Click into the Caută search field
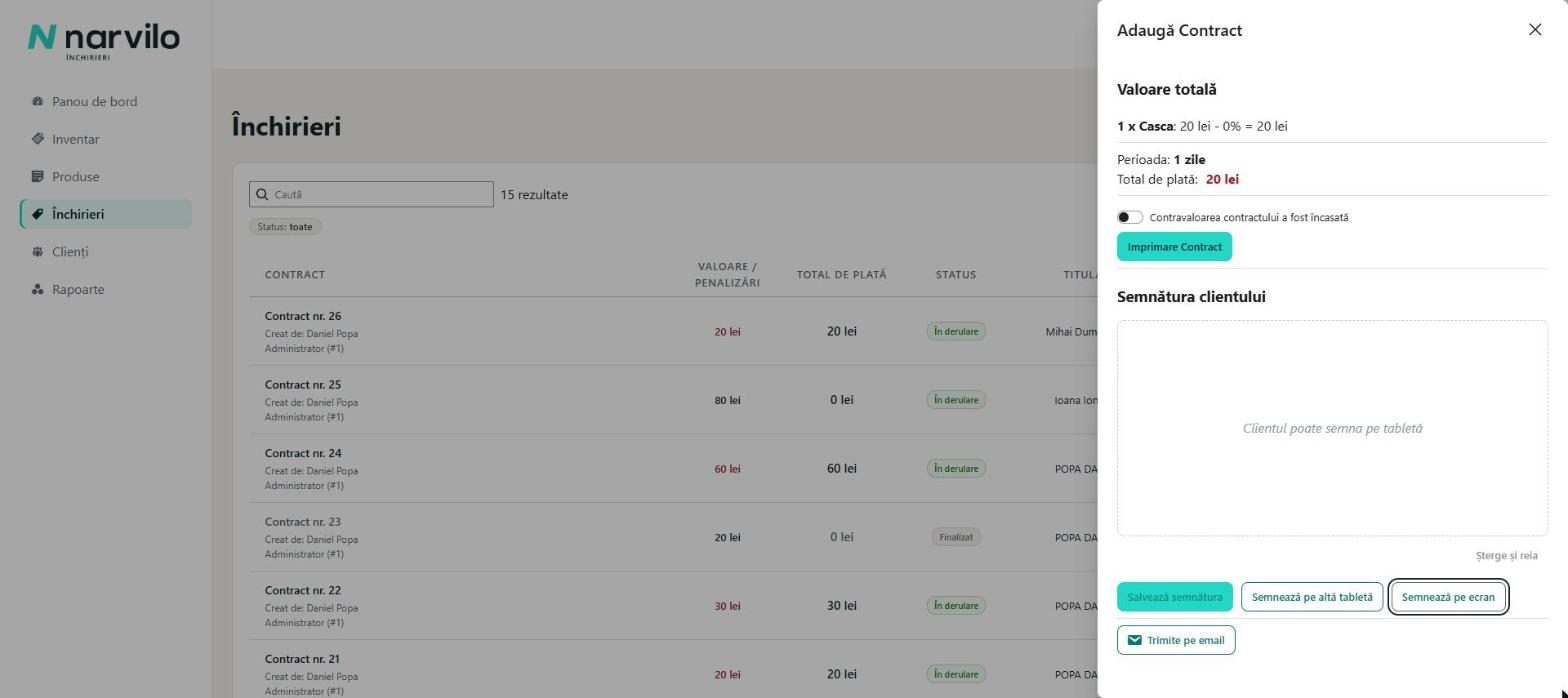This screenshot has width=1568, height=698. (x=371, y=194)
